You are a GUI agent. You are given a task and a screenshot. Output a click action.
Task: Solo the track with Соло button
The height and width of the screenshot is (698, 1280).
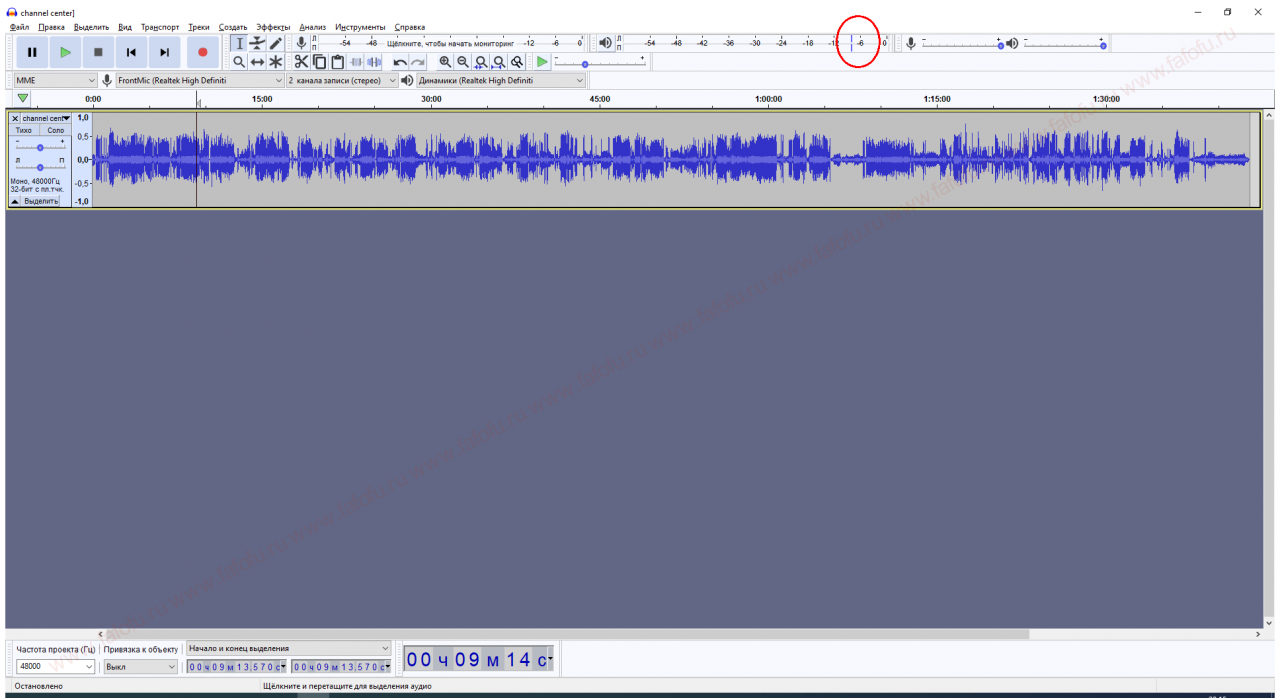(x=55, y=131)
